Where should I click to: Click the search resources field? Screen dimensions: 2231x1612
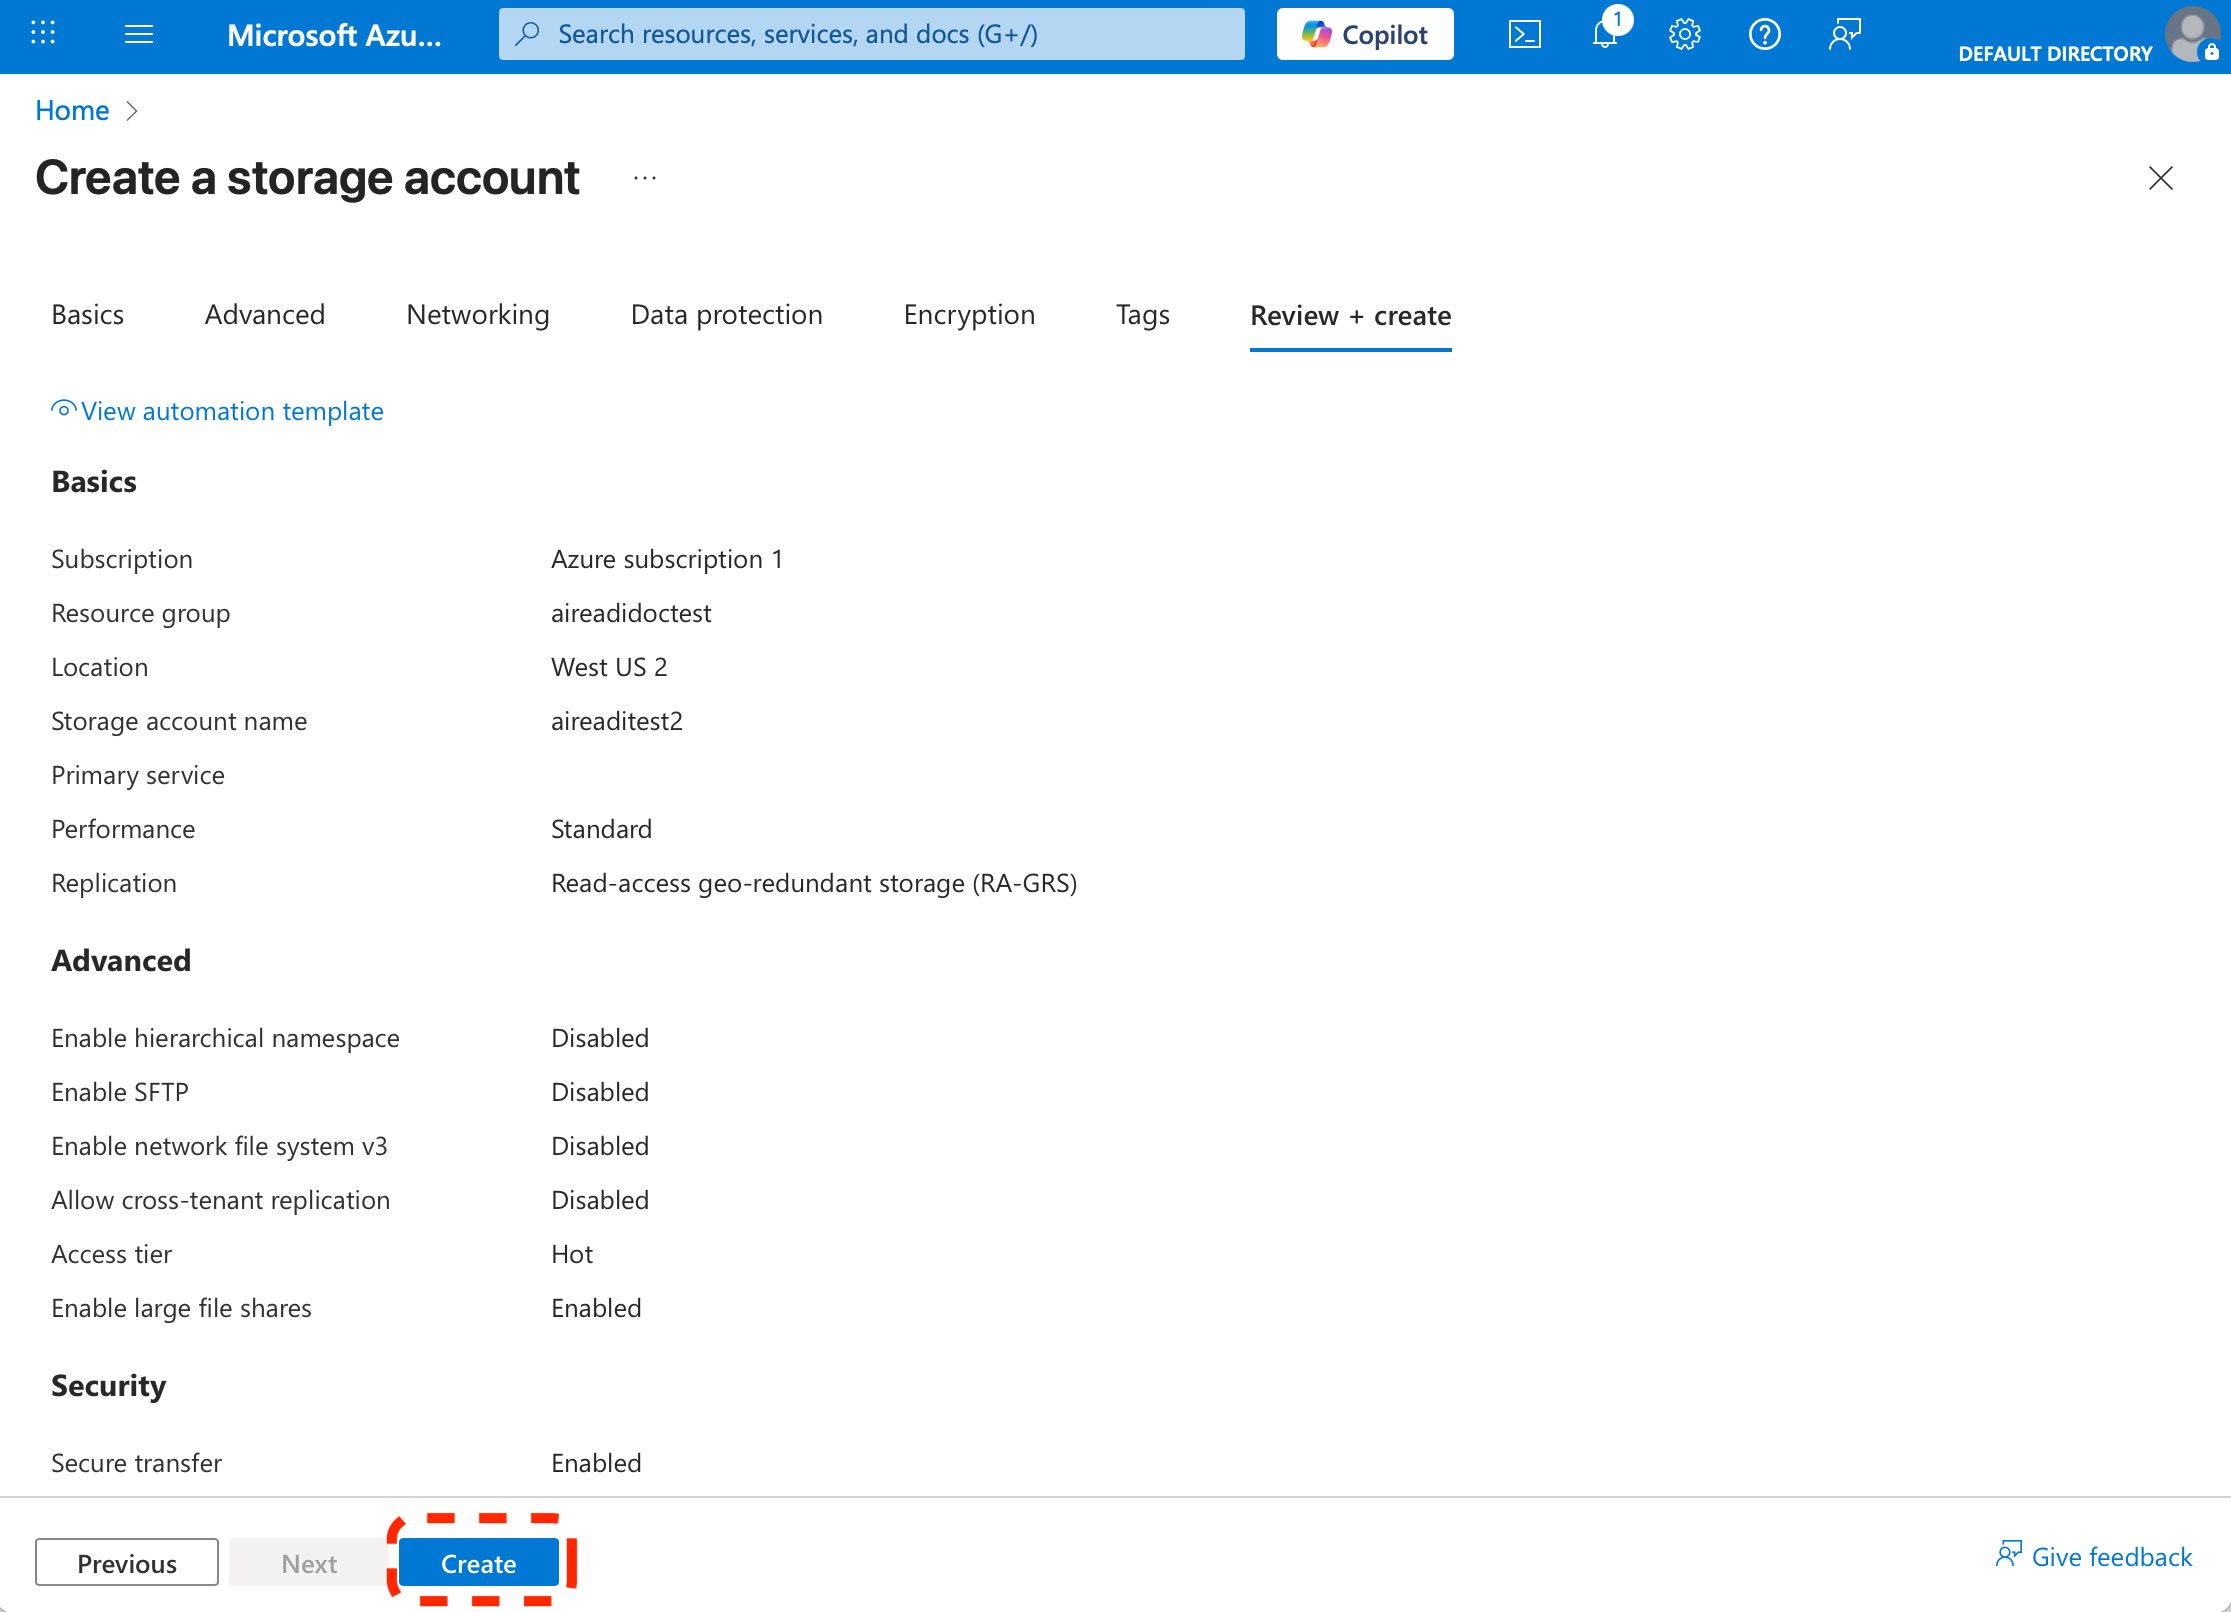[x=870, y=35]
